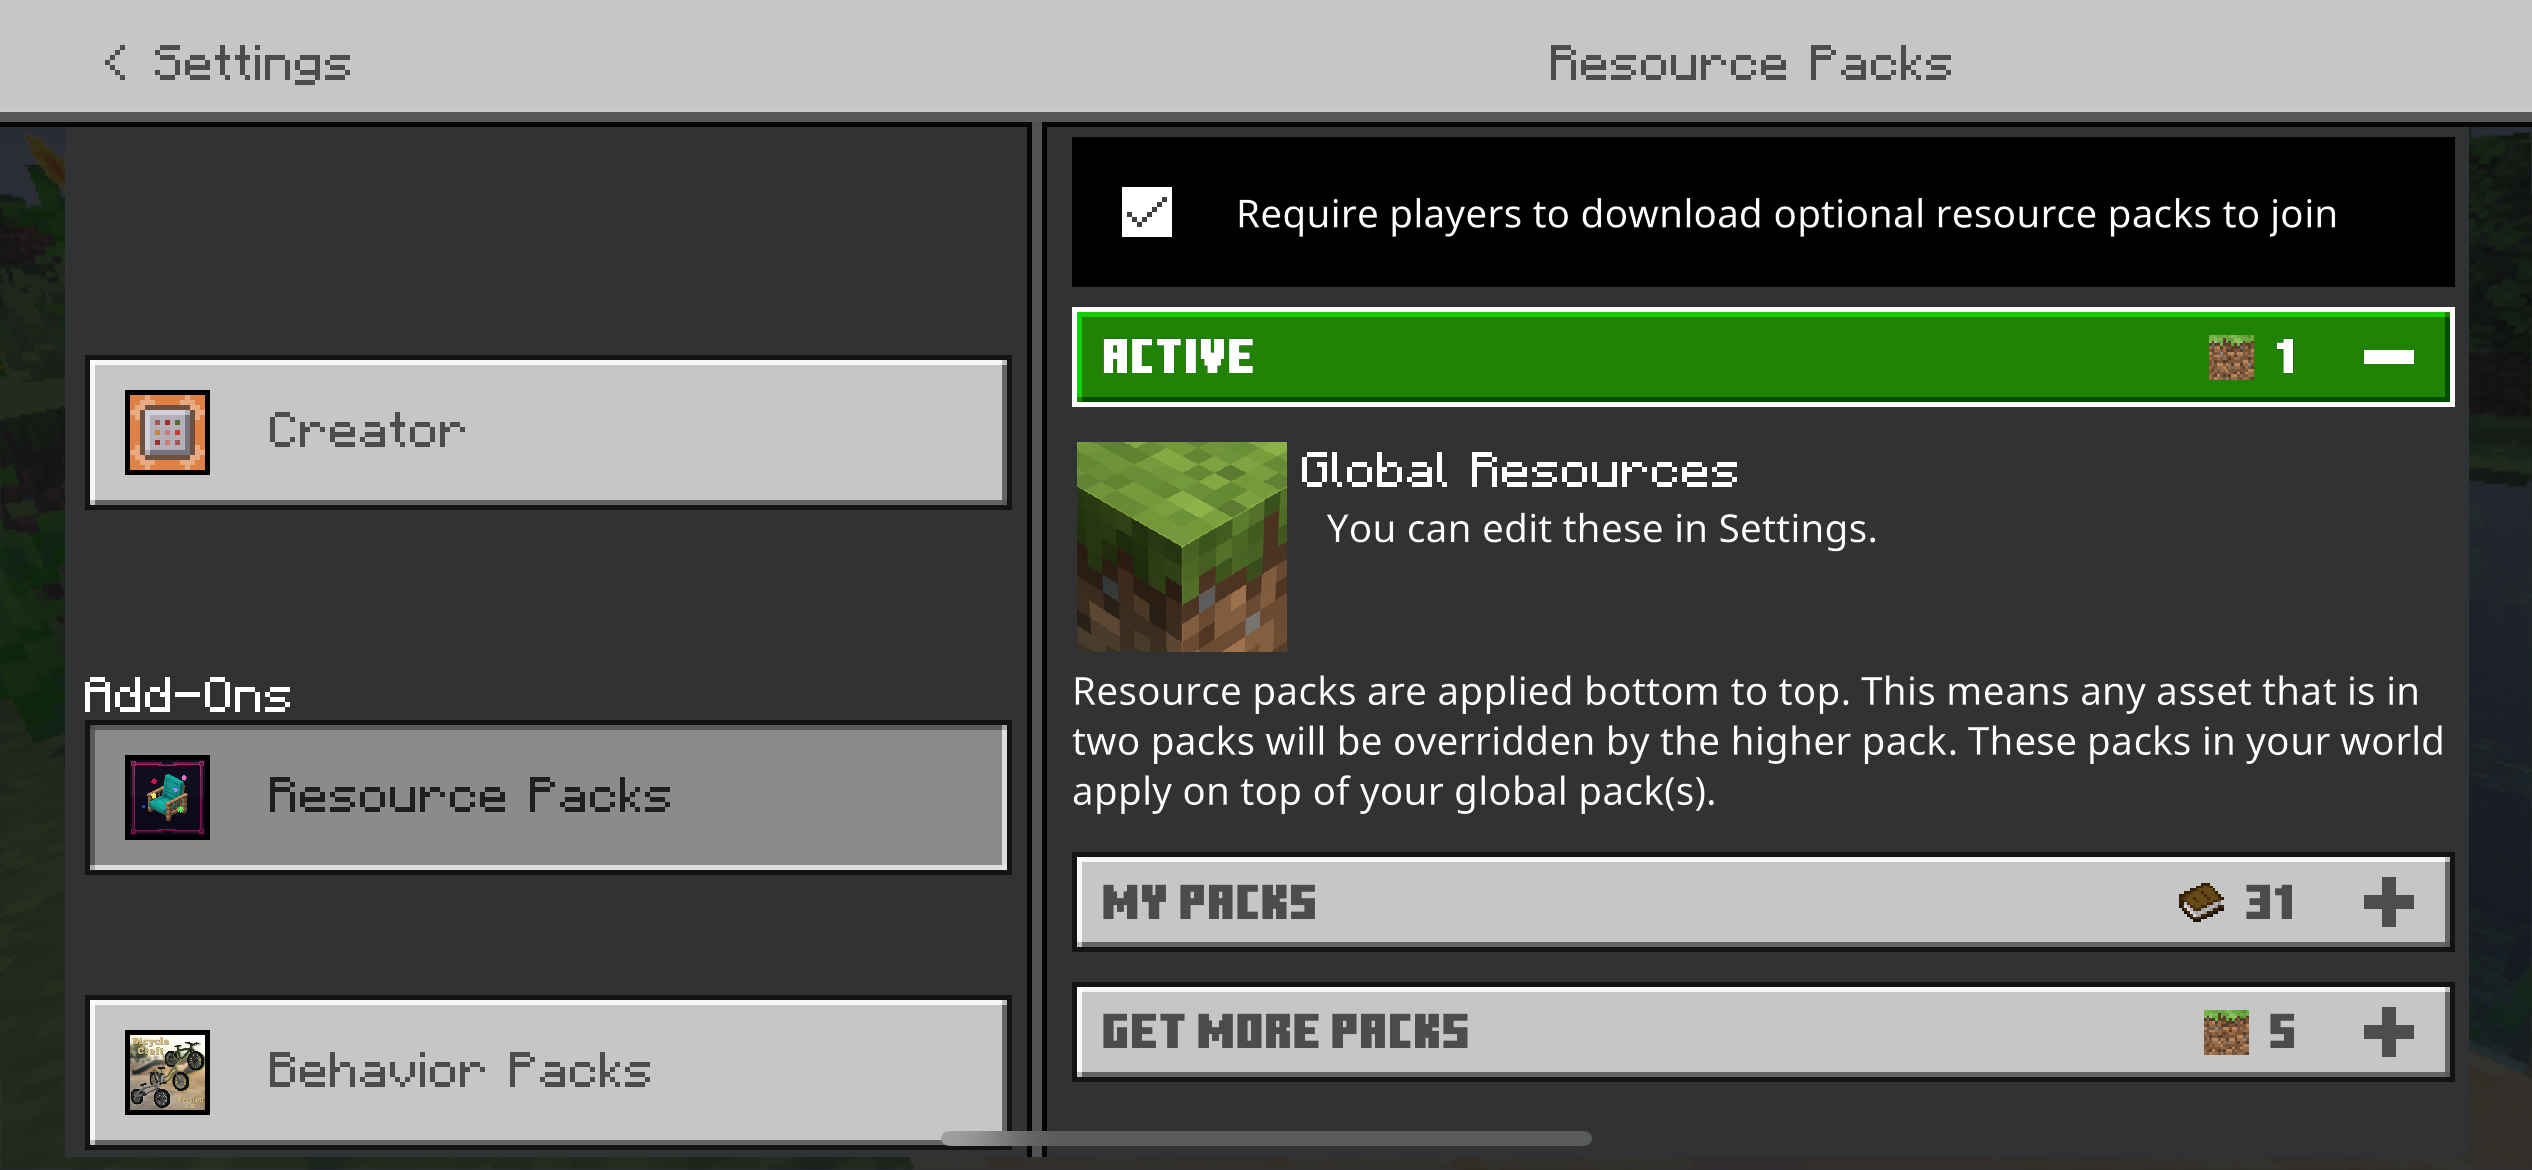Screen dimensions: 2532x1170
Task: Toggle require players to download packs checkbox
Action: tap(1146, 212)
